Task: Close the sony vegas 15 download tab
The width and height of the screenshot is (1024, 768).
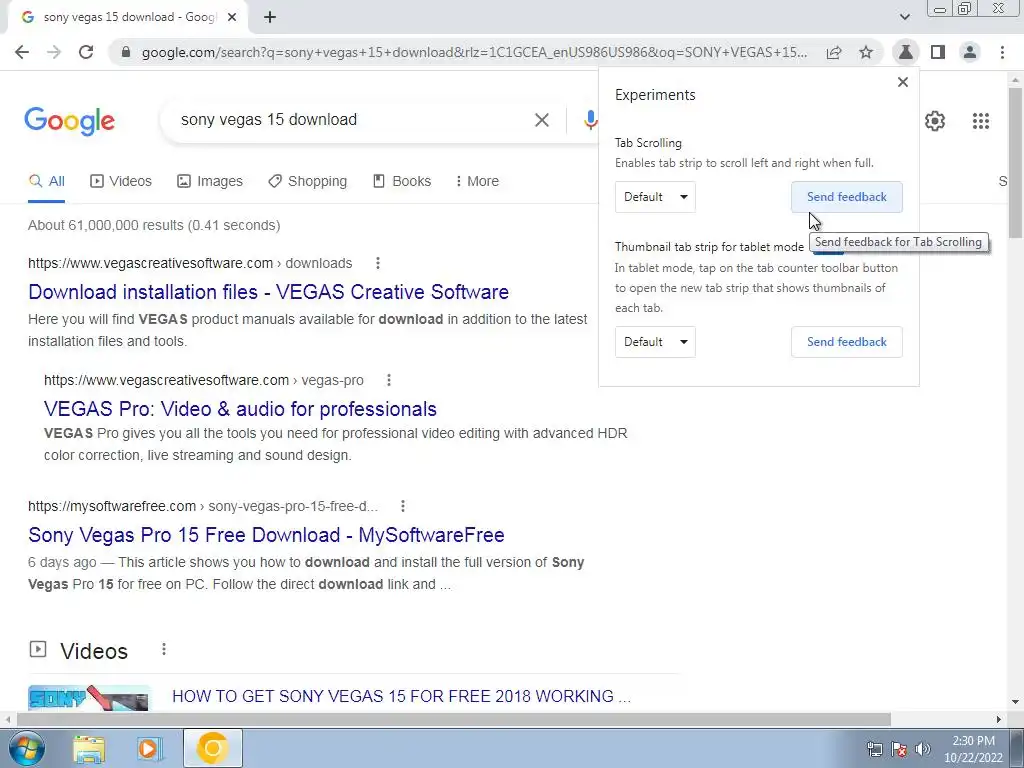Action: pyautogui.click(x=232, y=17)
